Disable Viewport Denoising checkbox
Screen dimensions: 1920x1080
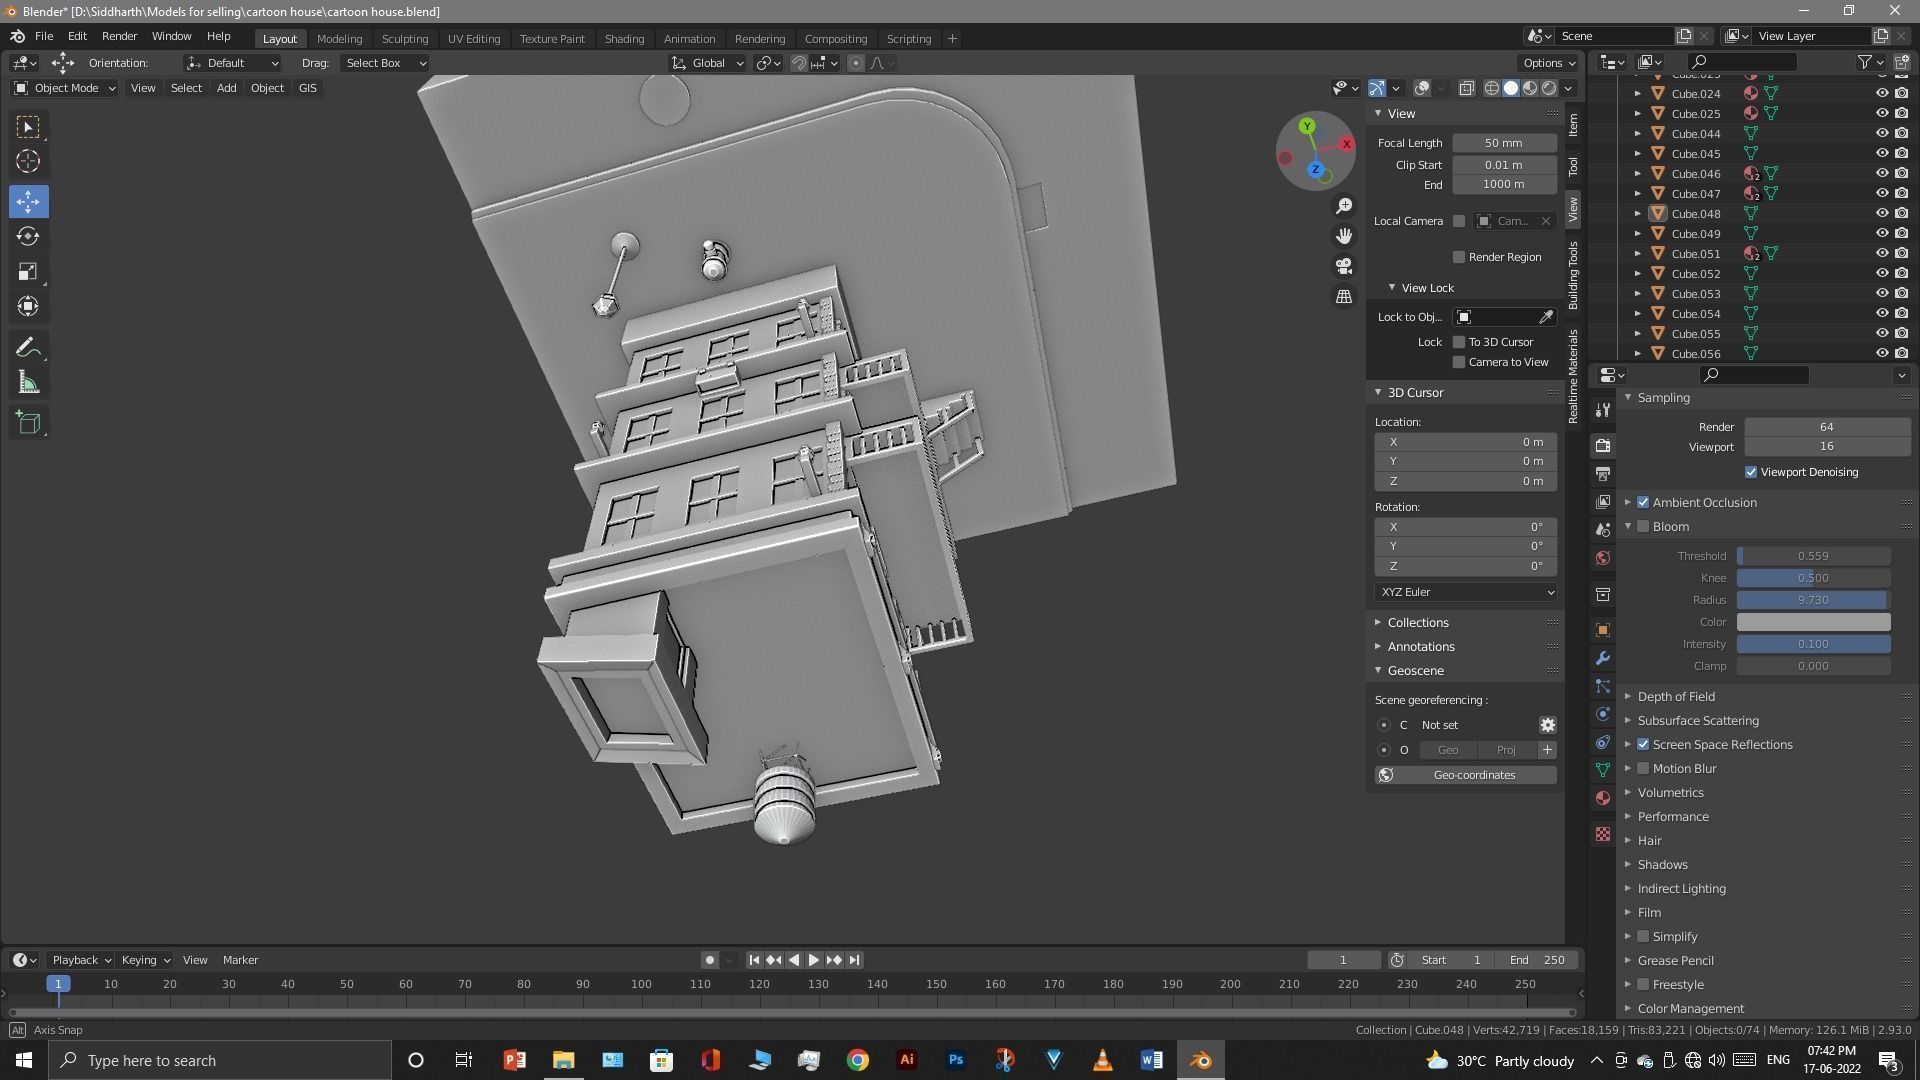[x=1751, y=472]
